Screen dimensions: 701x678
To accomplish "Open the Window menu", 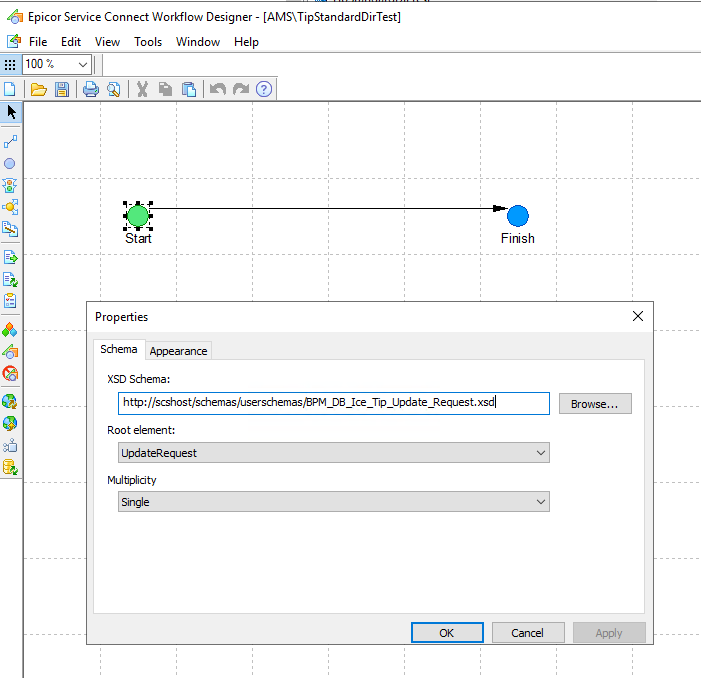I will (x=198, y=42).
